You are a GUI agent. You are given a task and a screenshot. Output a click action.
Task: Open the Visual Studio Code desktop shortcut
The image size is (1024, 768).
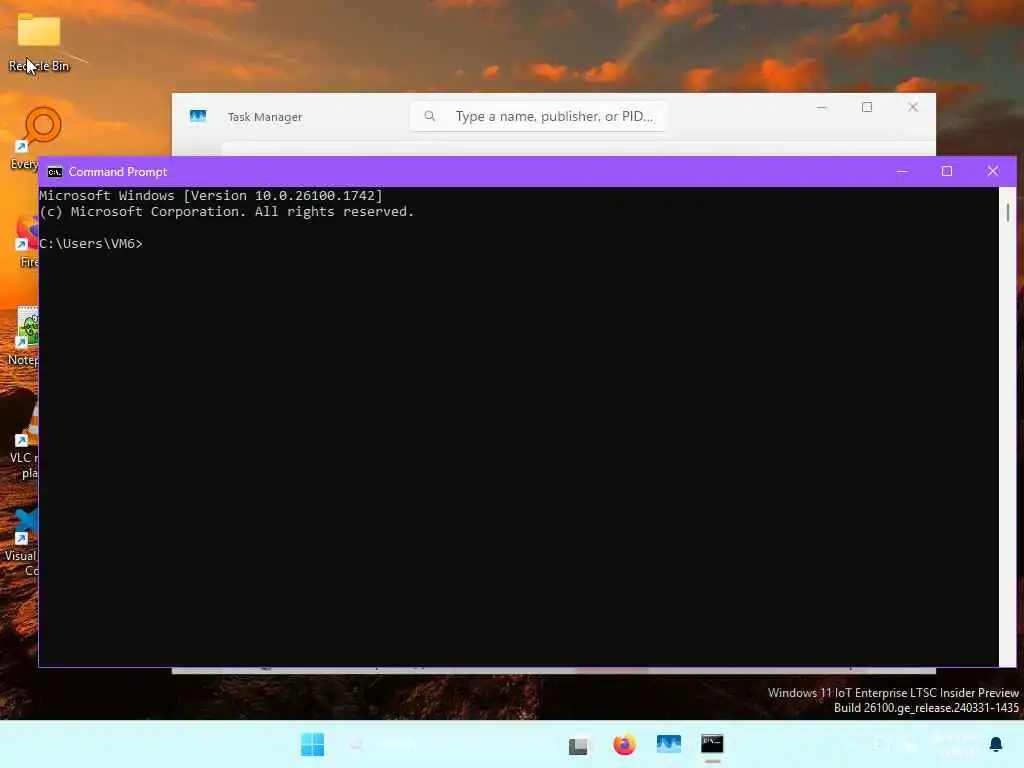click(24, 541)
